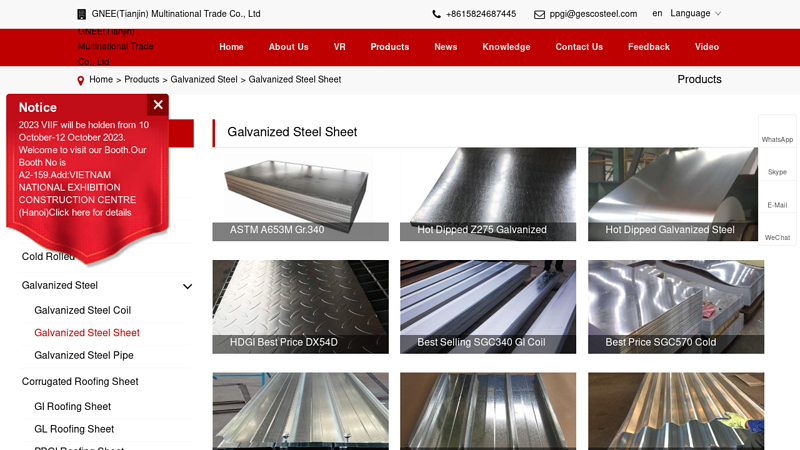
Task: Open the VR menu item
Action: coord(339,47)
